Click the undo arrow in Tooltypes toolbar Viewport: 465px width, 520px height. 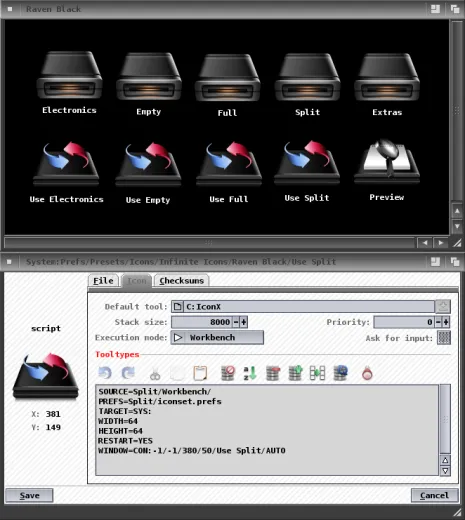pos(105,373)
